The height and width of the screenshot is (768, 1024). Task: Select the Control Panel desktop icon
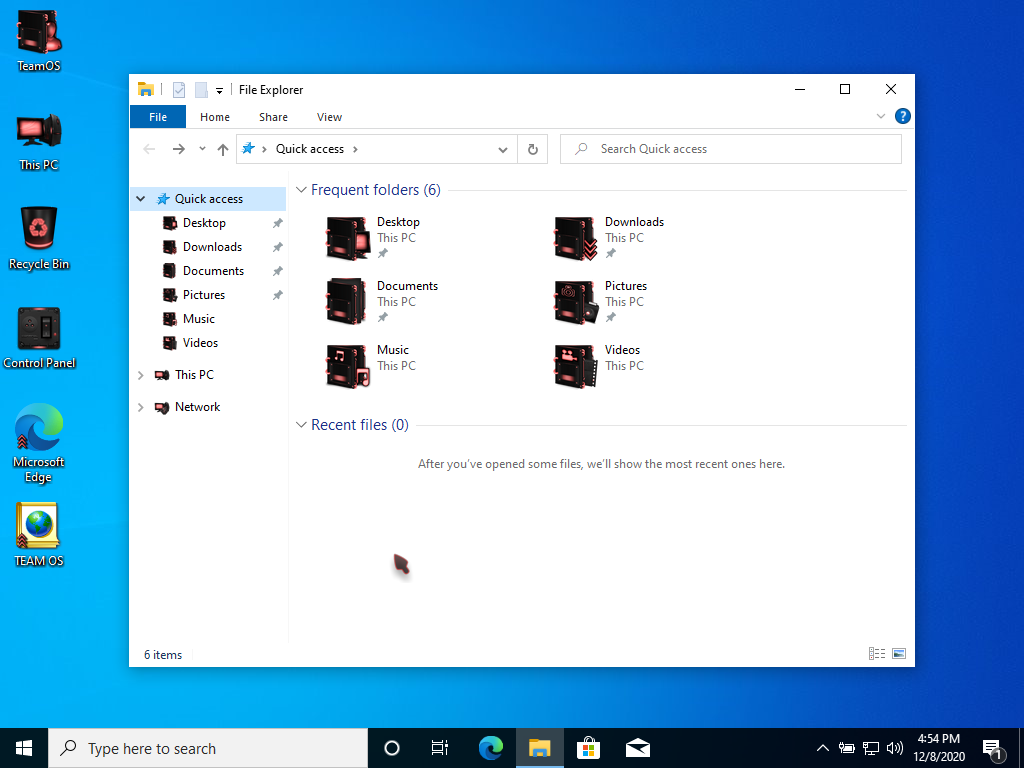tap(39, 338)
